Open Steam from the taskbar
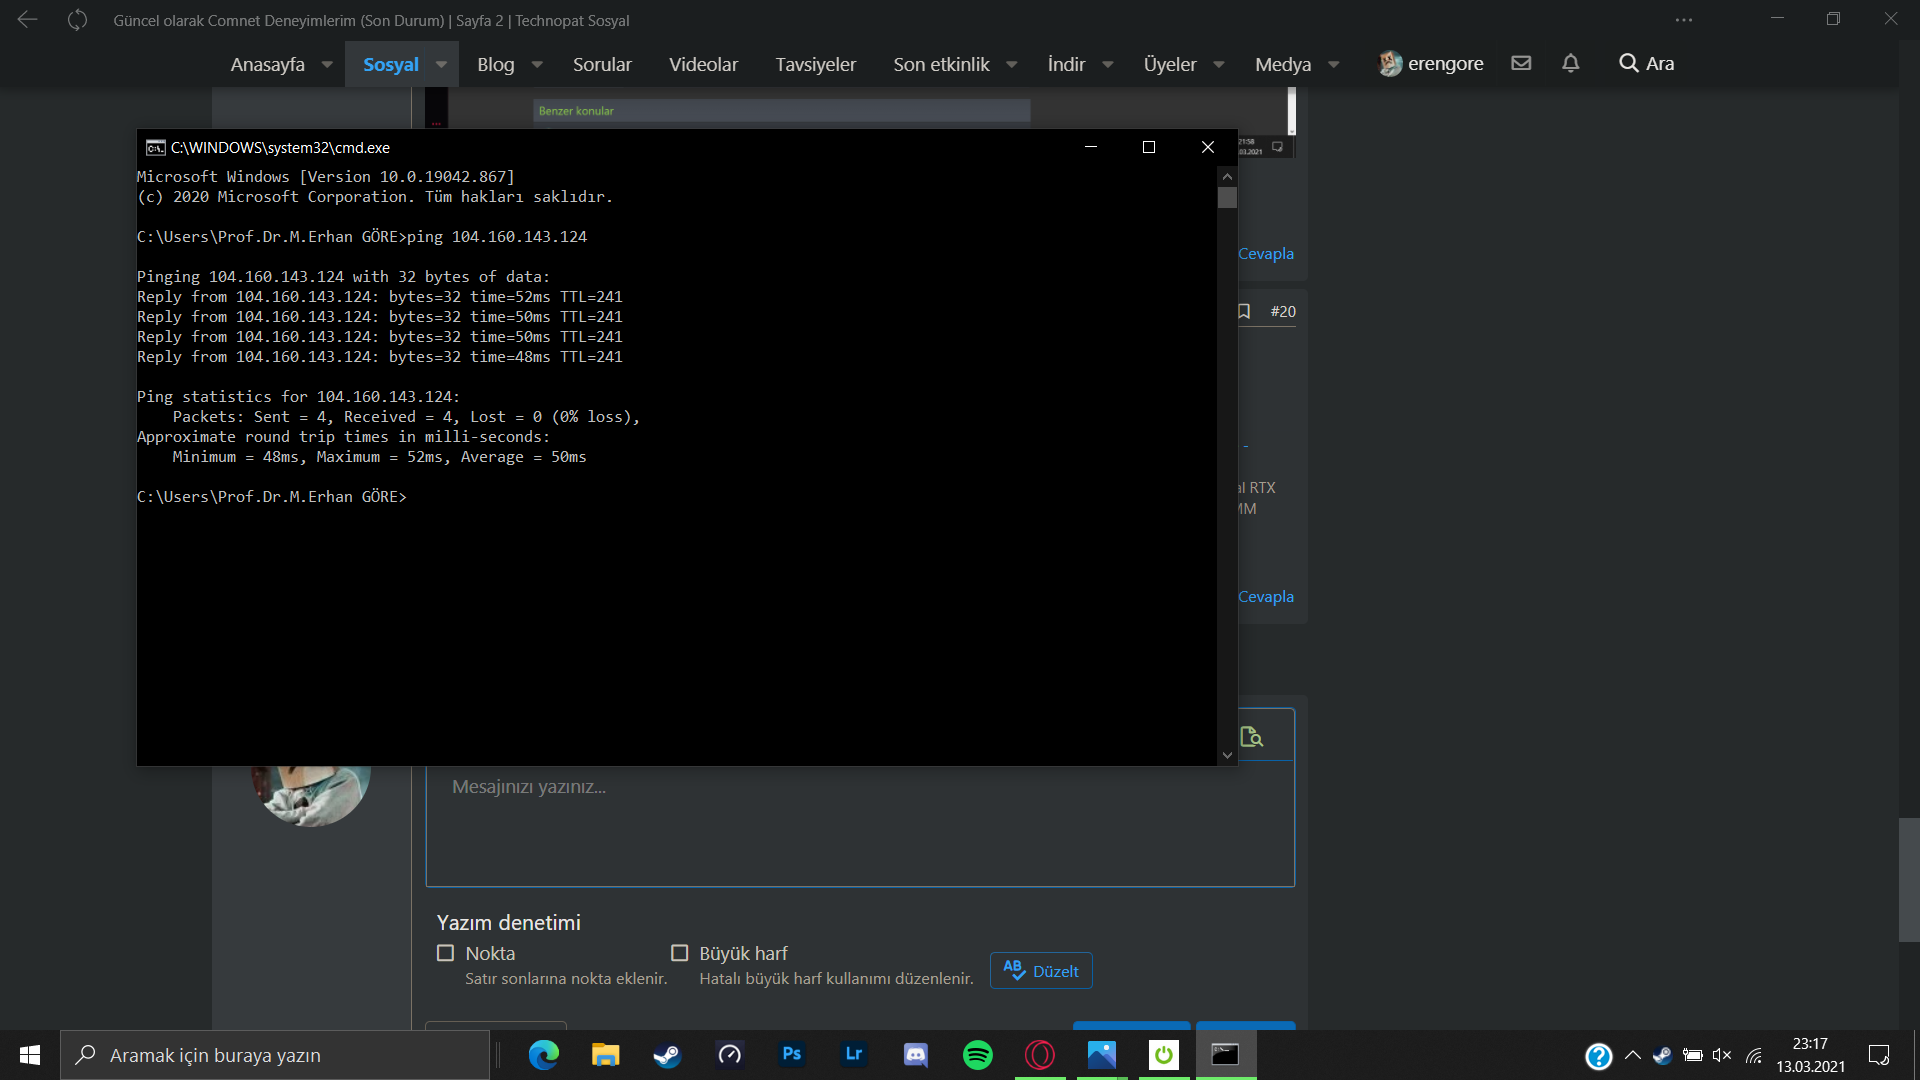The image size is (1920, 1080). (667, 1055)
